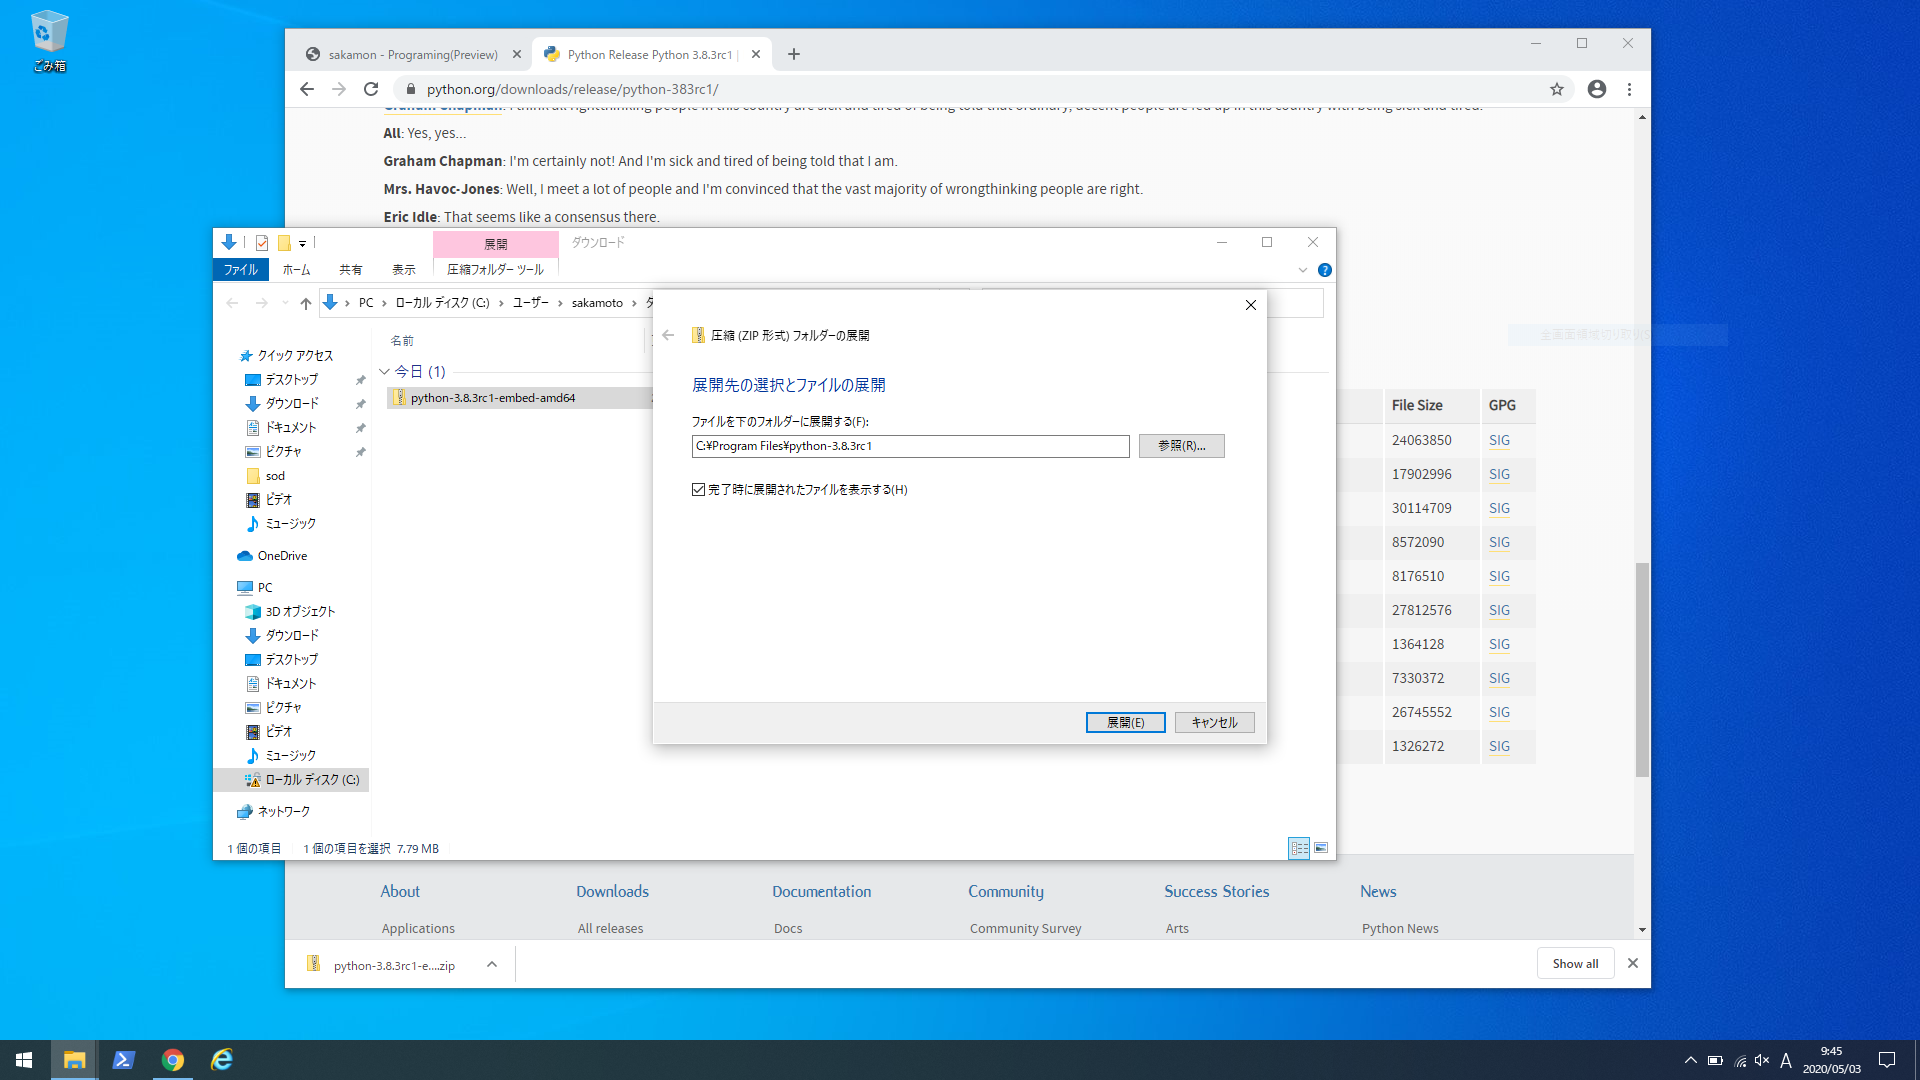Open the ファイル menu in Explorer
The width and height of the screenshot is (1920, 1080).
pos(240,270)
